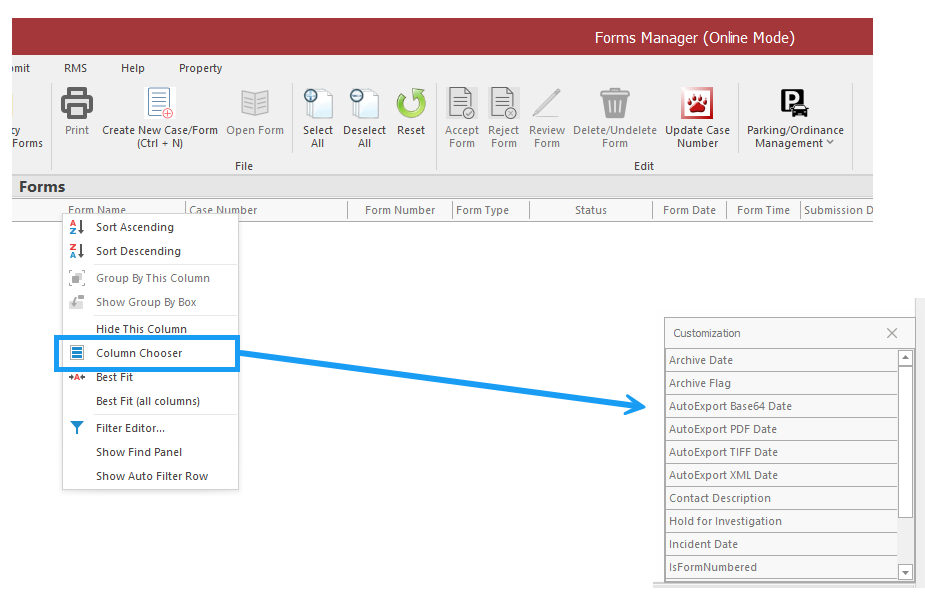Click the Accept Form icon
The width and height of the screenshot is (925, 593).
(x=461, y=103)
